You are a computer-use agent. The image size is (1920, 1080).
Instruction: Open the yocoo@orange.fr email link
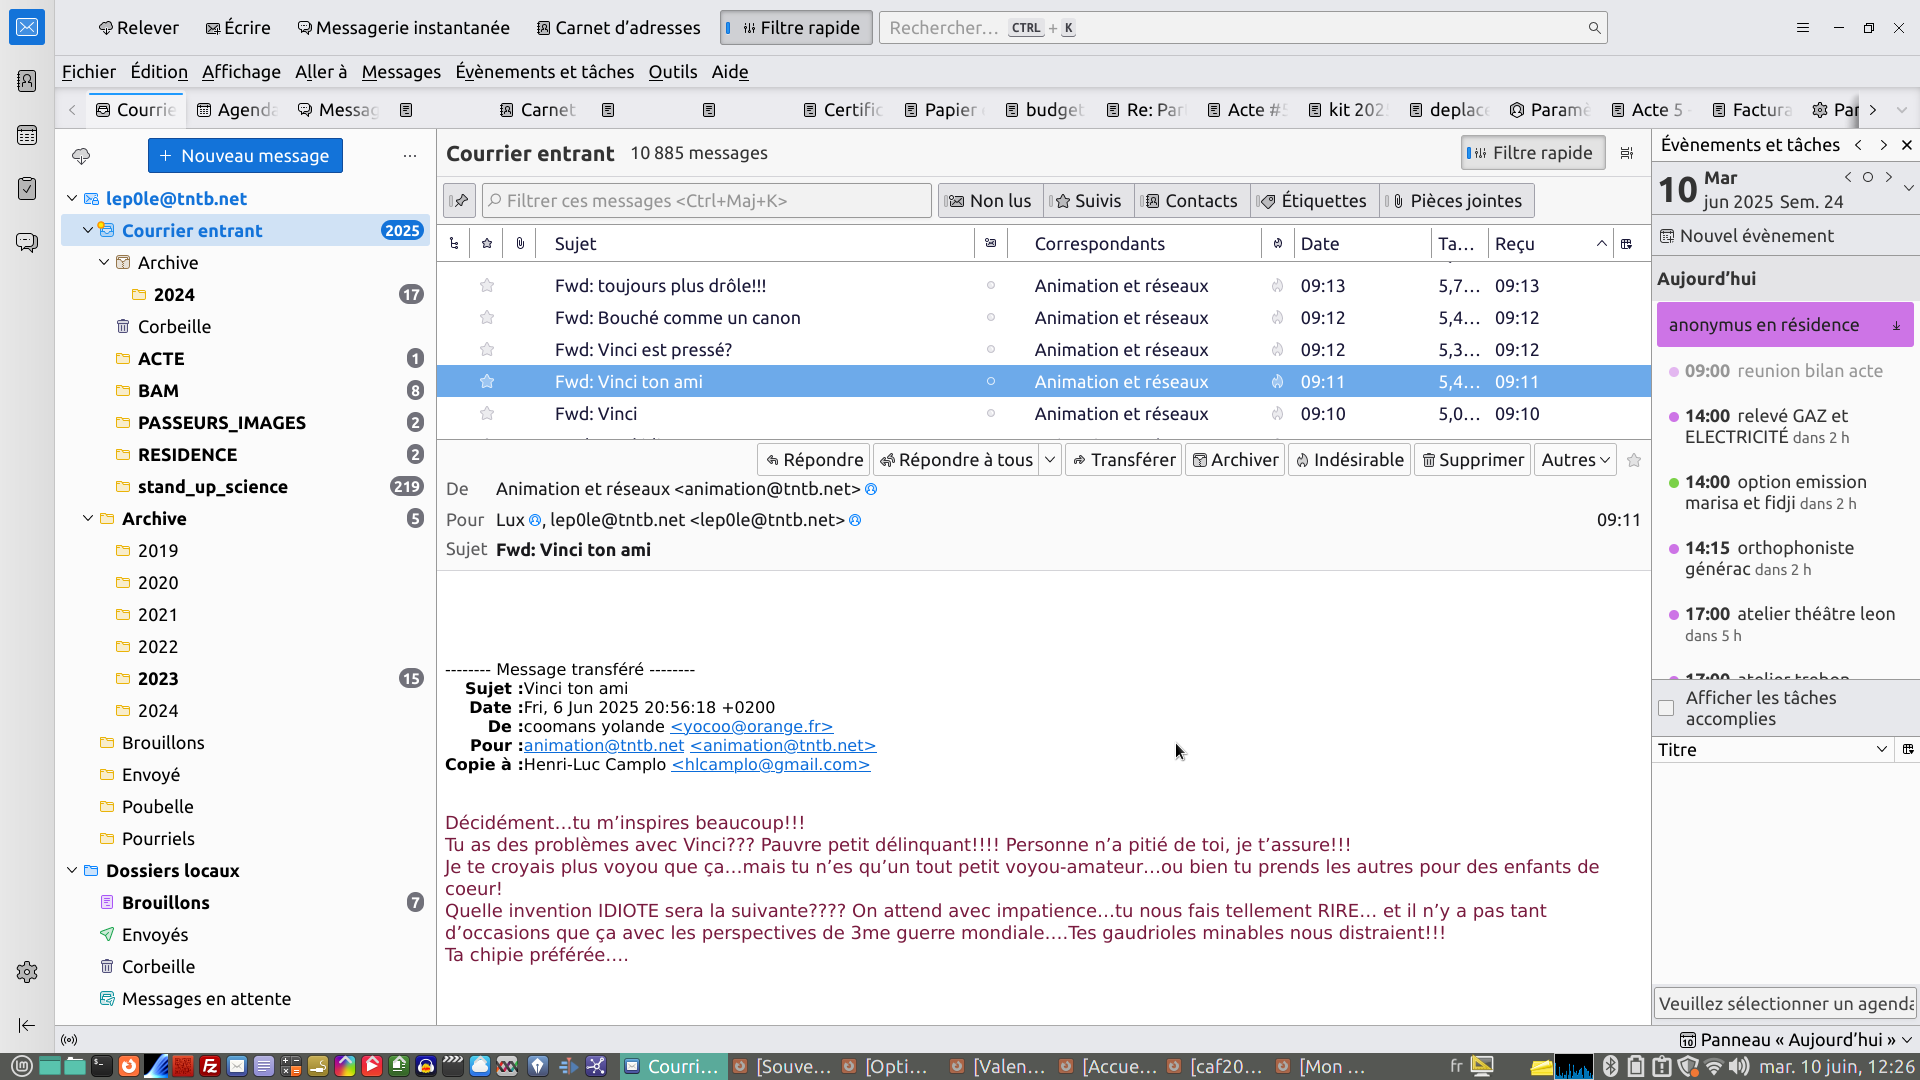click(x=751, y=726)
